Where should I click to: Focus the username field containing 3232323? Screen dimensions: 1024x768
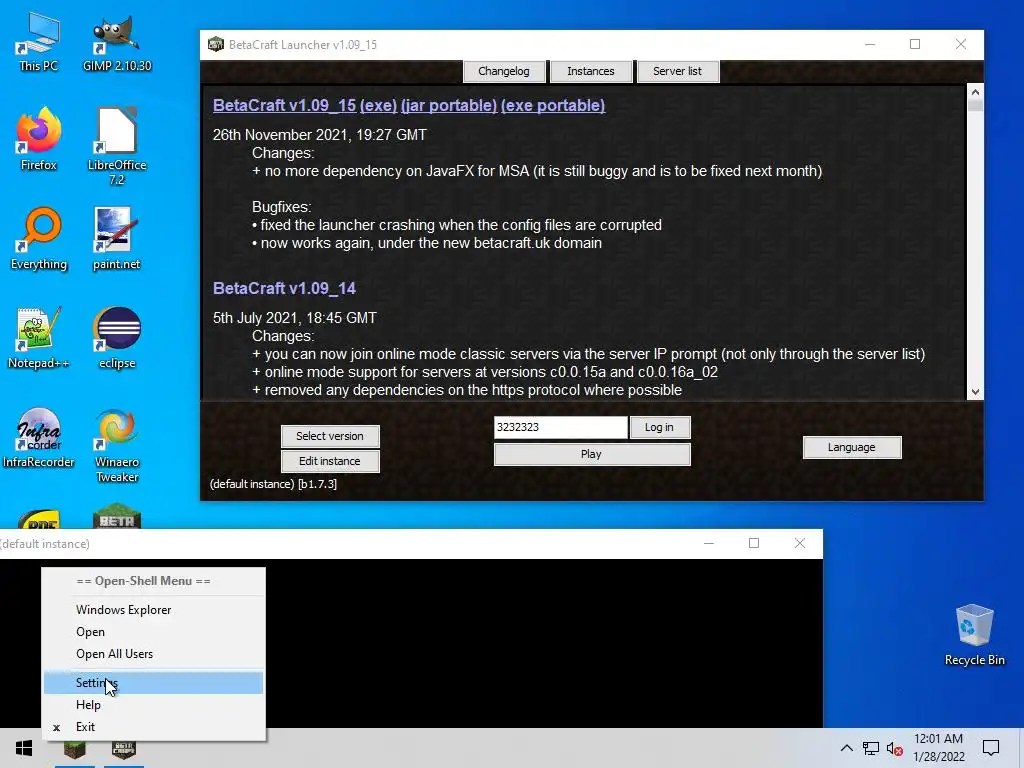pos(560,427)
